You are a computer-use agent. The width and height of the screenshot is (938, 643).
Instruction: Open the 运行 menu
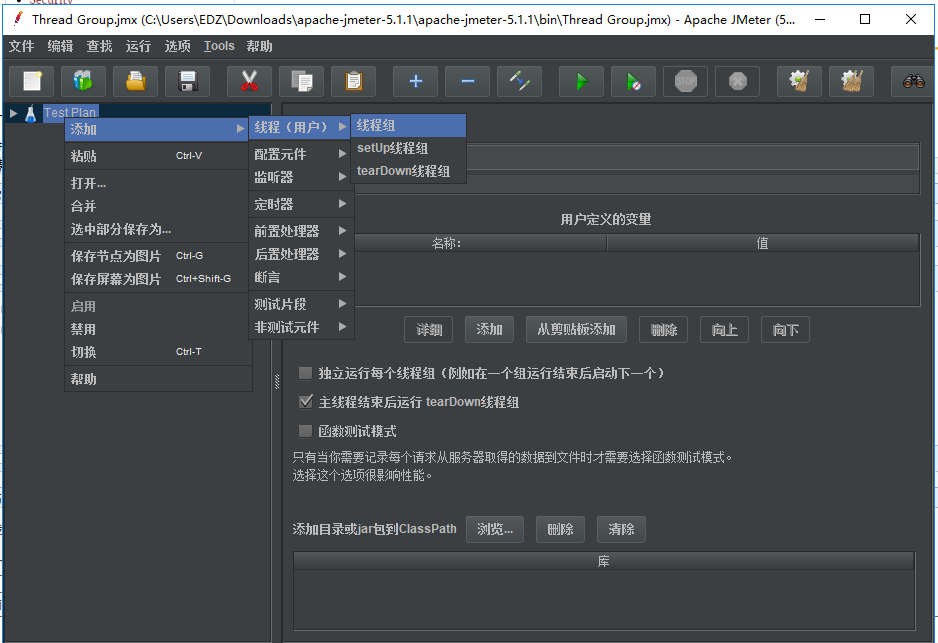point(138,46)
